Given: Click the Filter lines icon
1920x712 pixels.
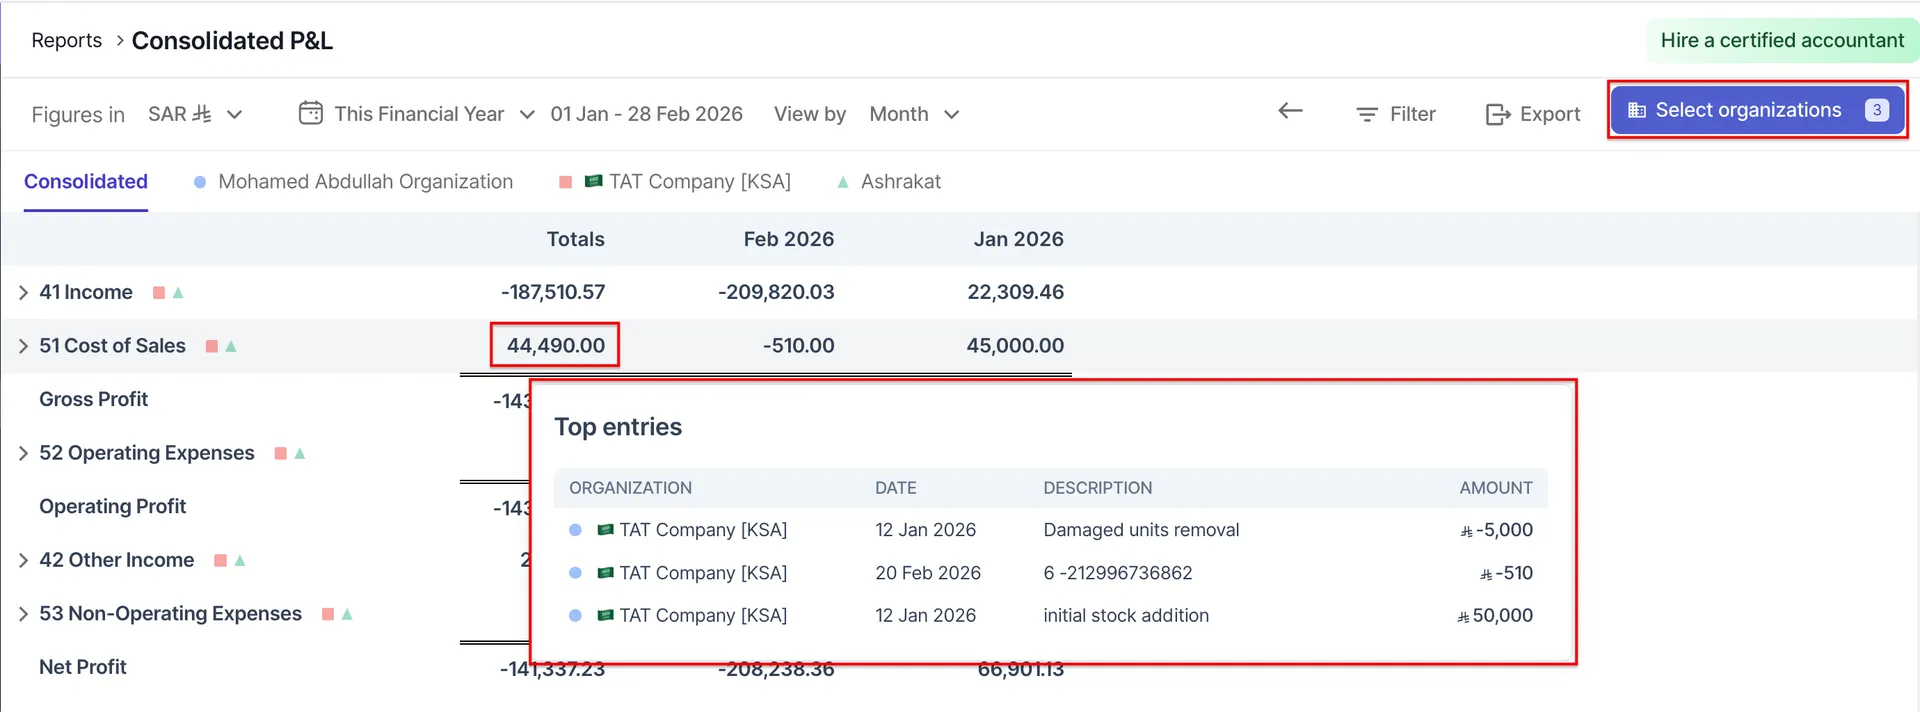Looking at the screenshot, I should (x=1366, y=115).
